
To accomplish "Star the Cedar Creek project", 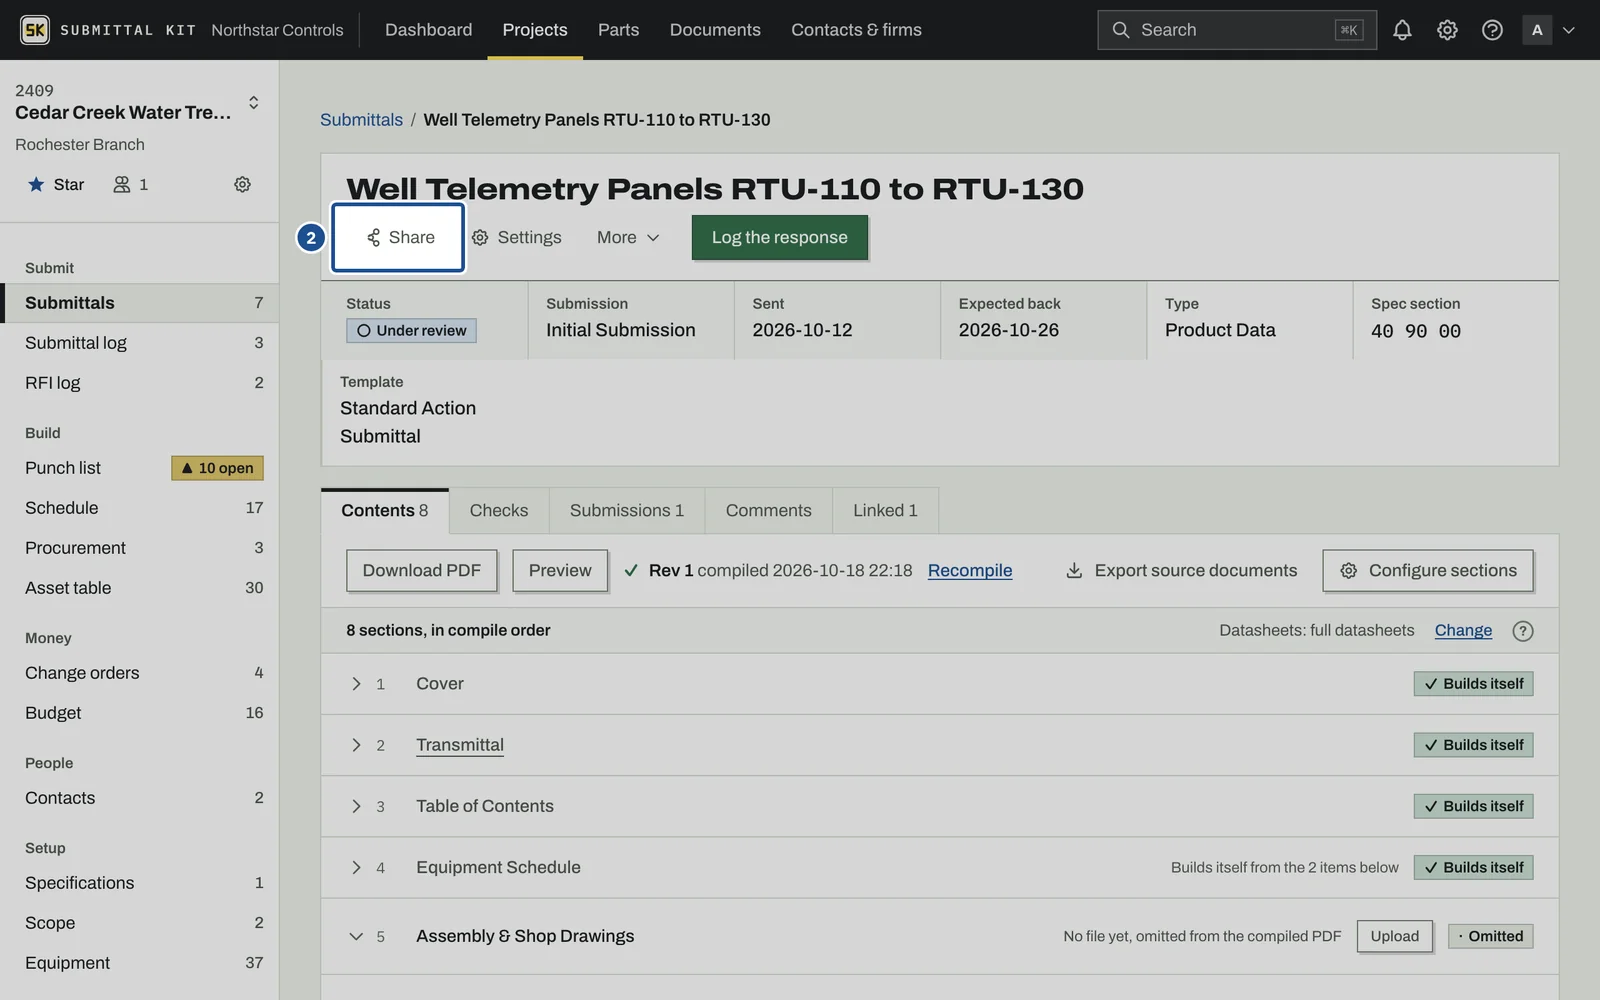I will tap(56, 184).
